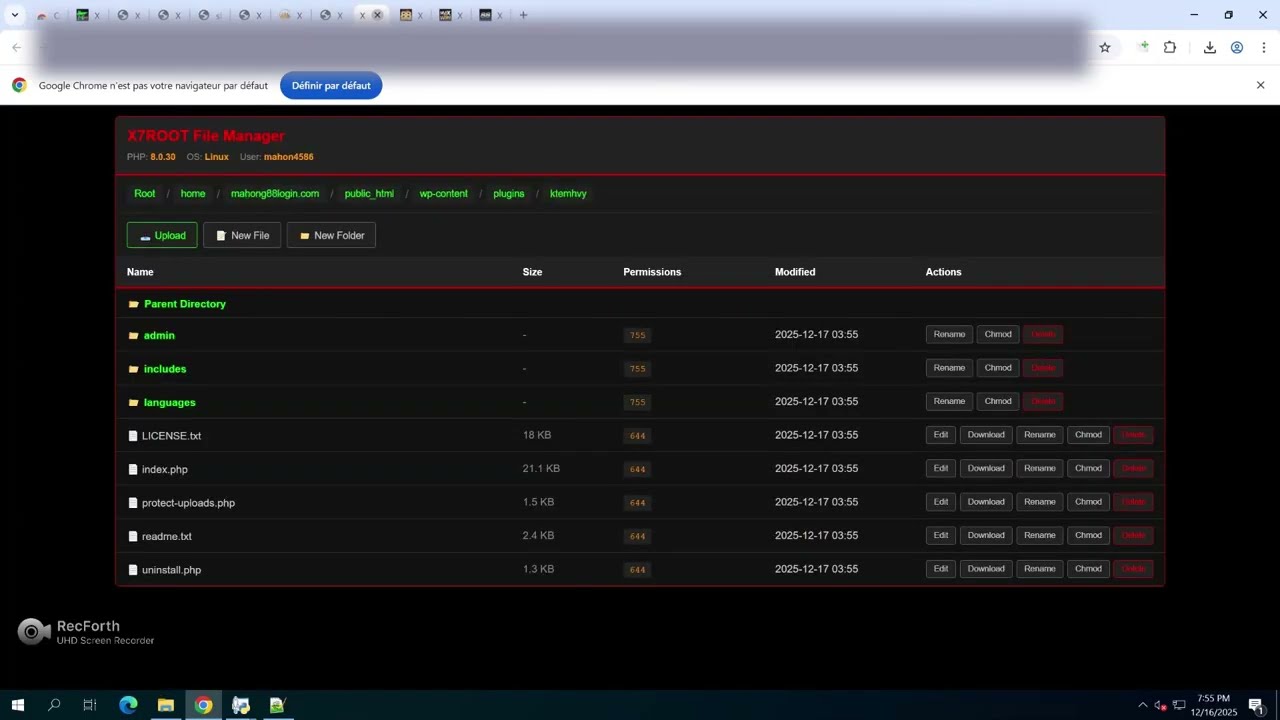1280x720 pixels.
Task: Open the includes folder
Action: point(165,369)
